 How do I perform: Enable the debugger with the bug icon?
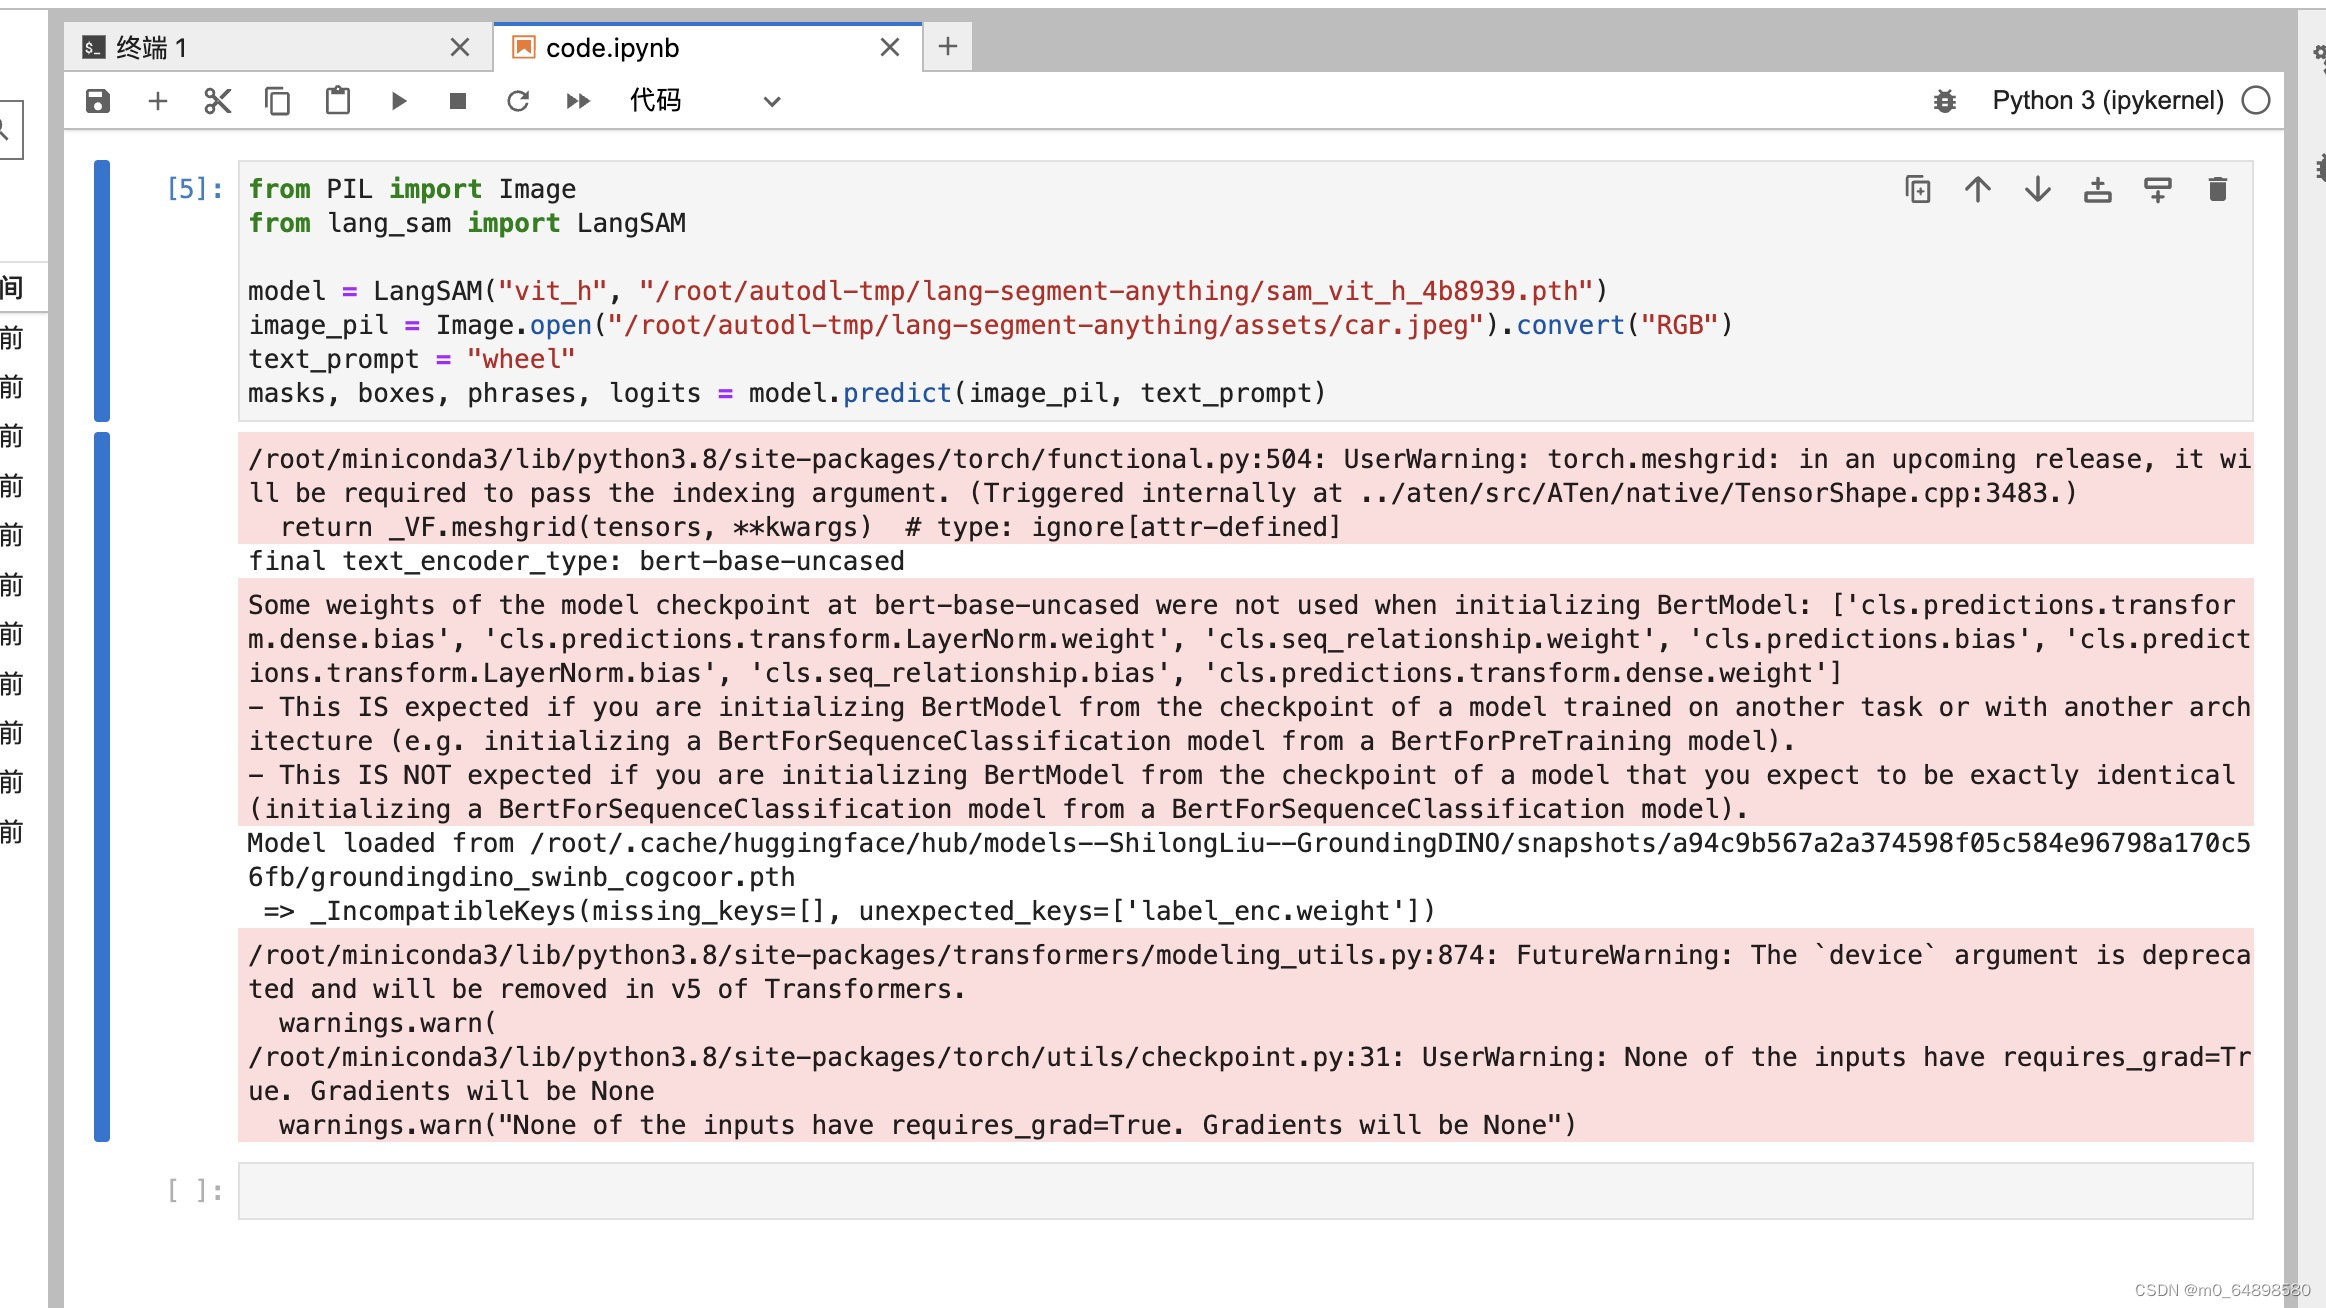(x=1944, y=101)
